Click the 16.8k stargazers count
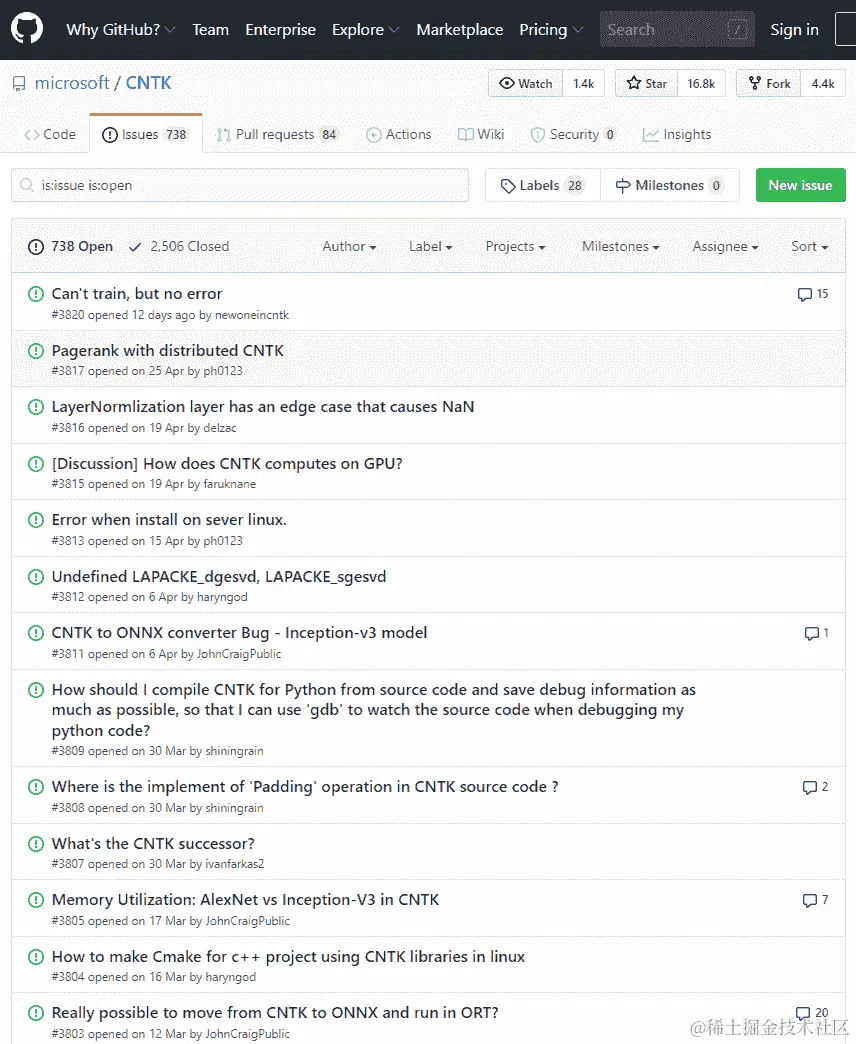Viewport: 856px width, 1044px height. (701, 83)
